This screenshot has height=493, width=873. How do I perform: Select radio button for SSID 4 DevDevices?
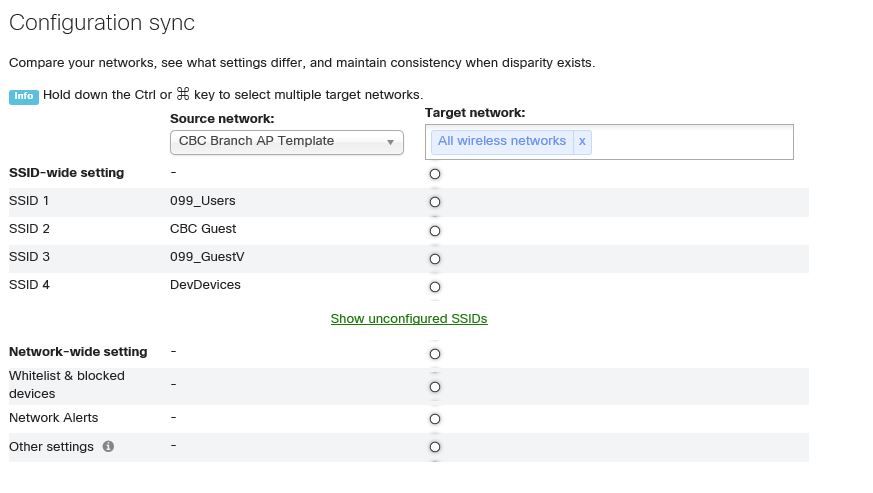pyautogui.click(x=435, y=287)
